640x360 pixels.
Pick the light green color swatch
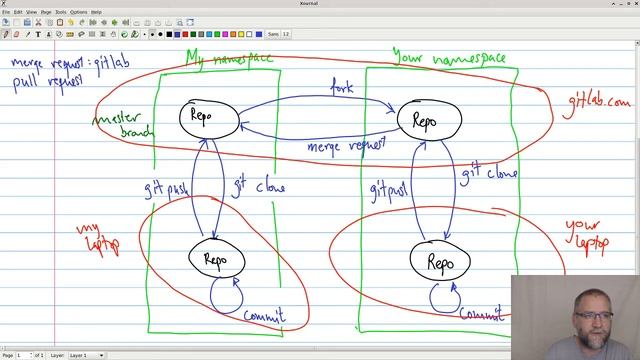click(217, 34)
